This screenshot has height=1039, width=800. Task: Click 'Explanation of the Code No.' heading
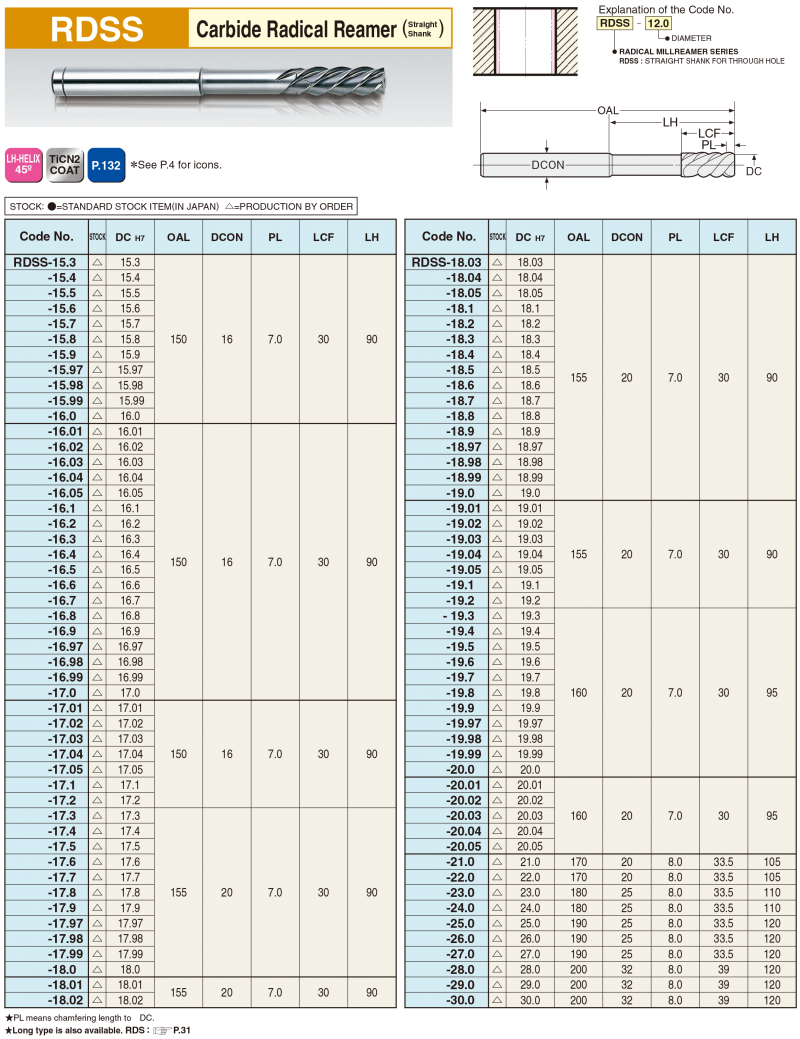pos(665,9)
